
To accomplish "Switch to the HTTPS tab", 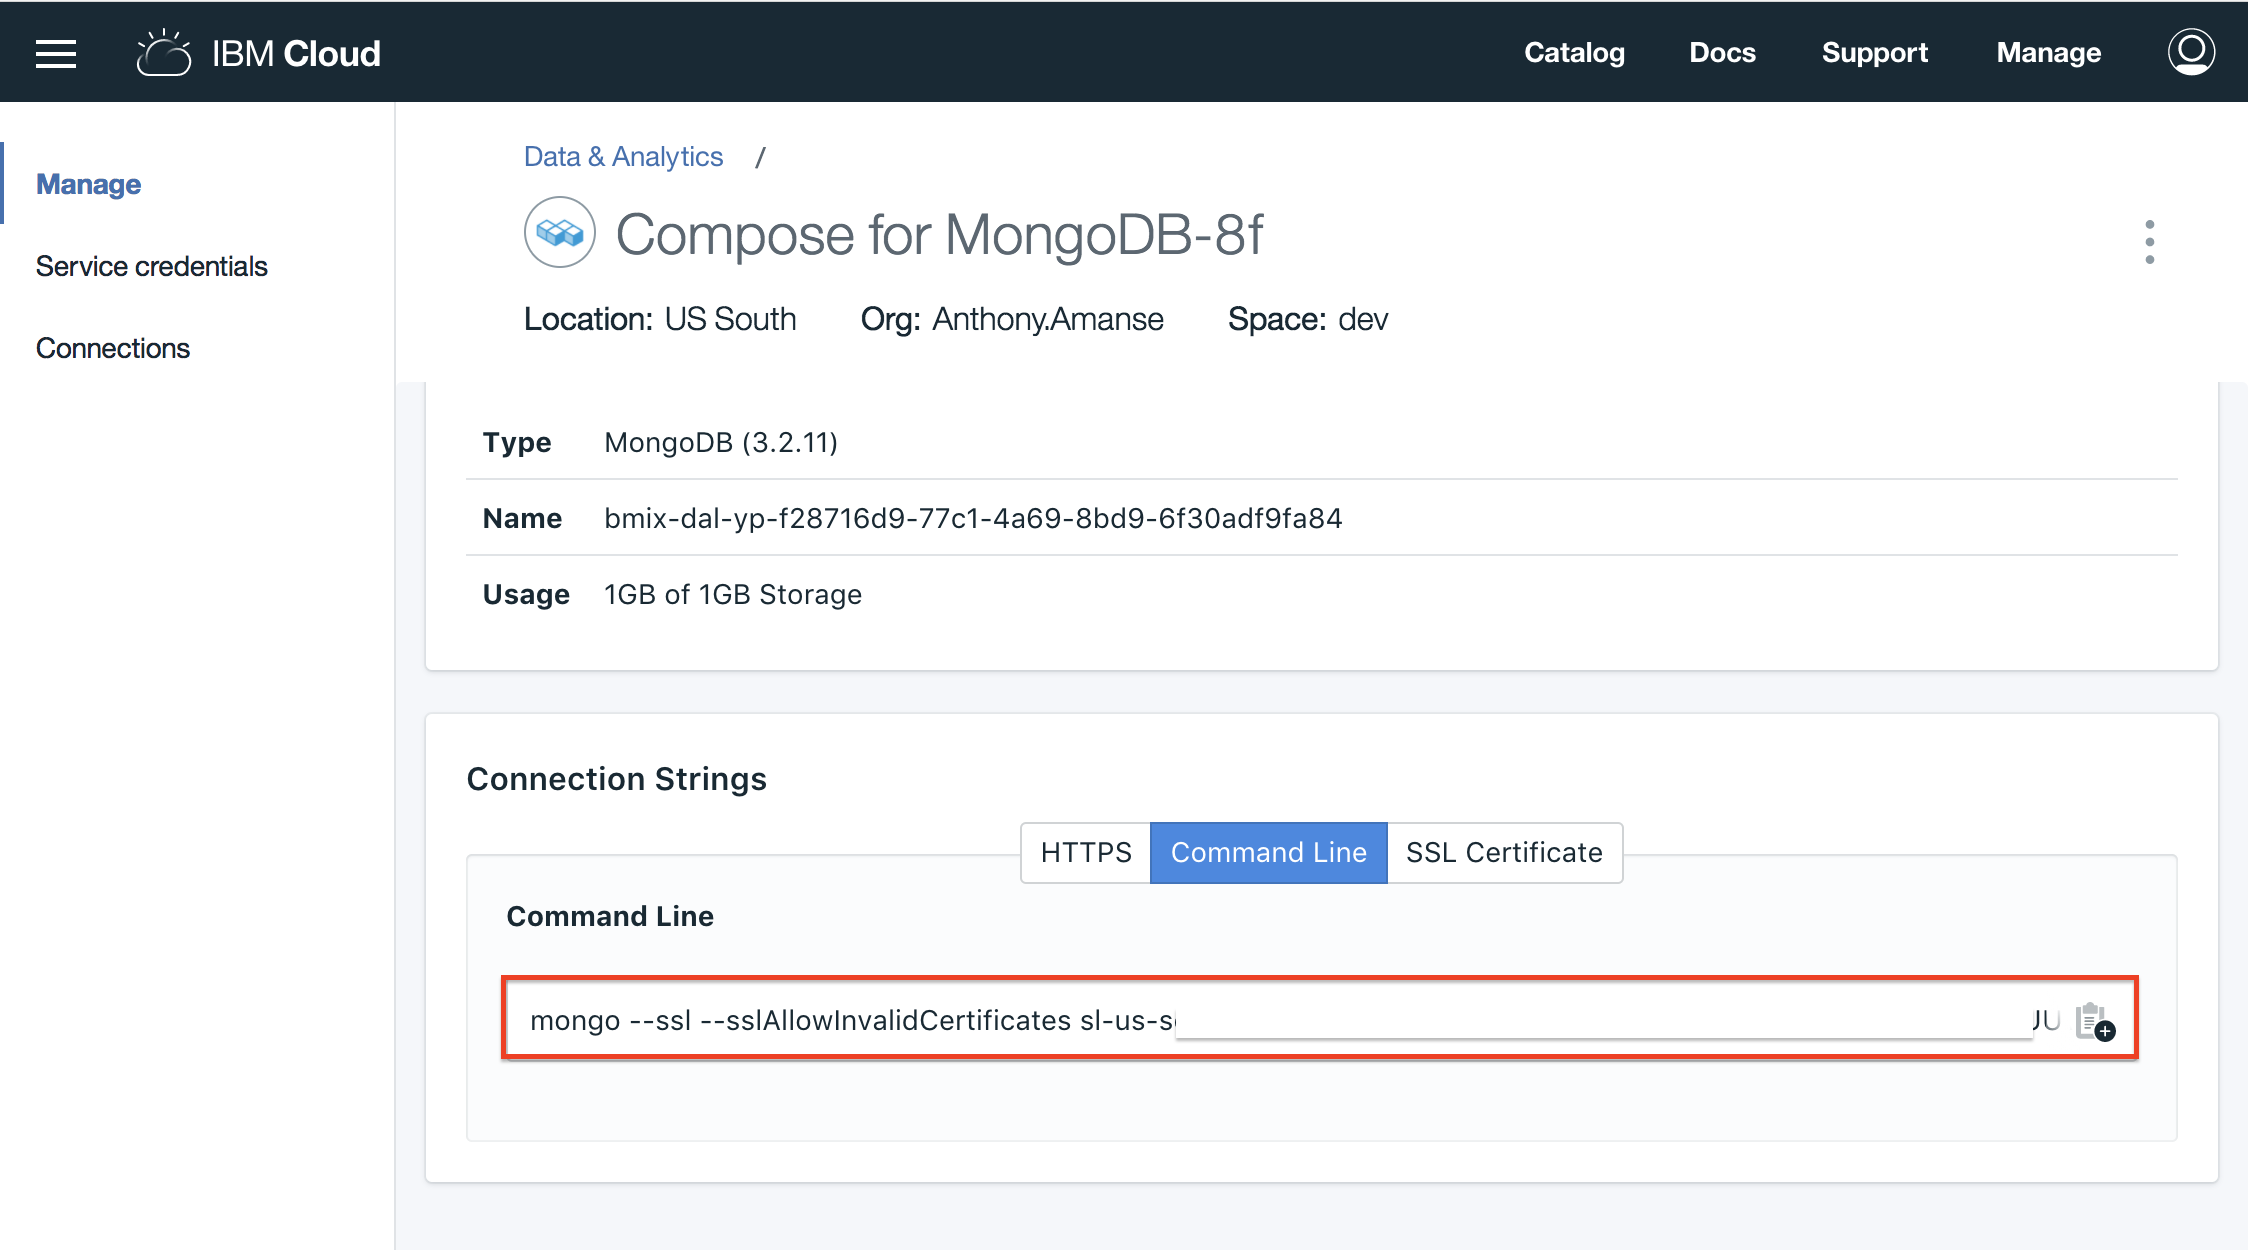I will tap(1086, 852).
